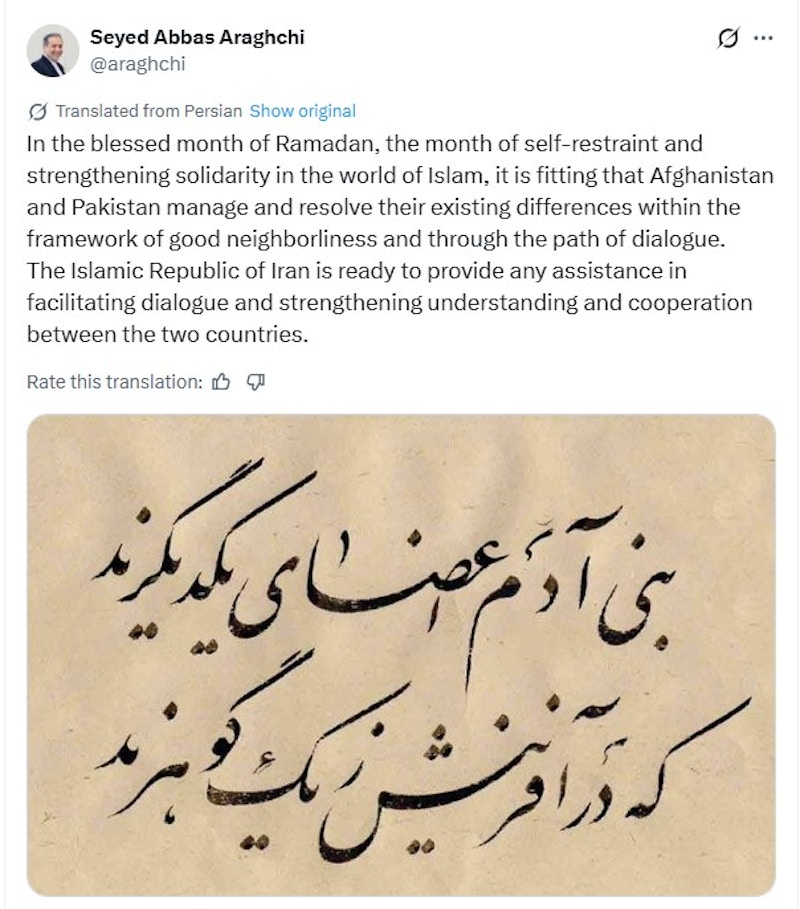Show the original Persian post

(302, 111)
